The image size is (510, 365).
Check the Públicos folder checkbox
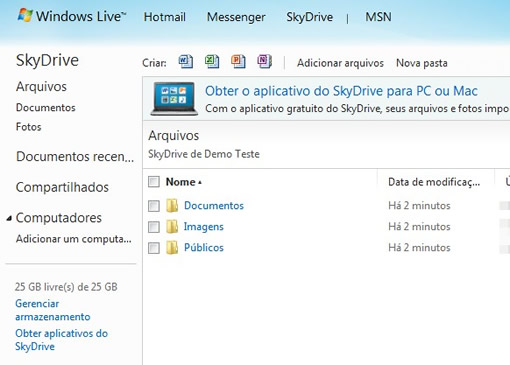pos(154,248)
